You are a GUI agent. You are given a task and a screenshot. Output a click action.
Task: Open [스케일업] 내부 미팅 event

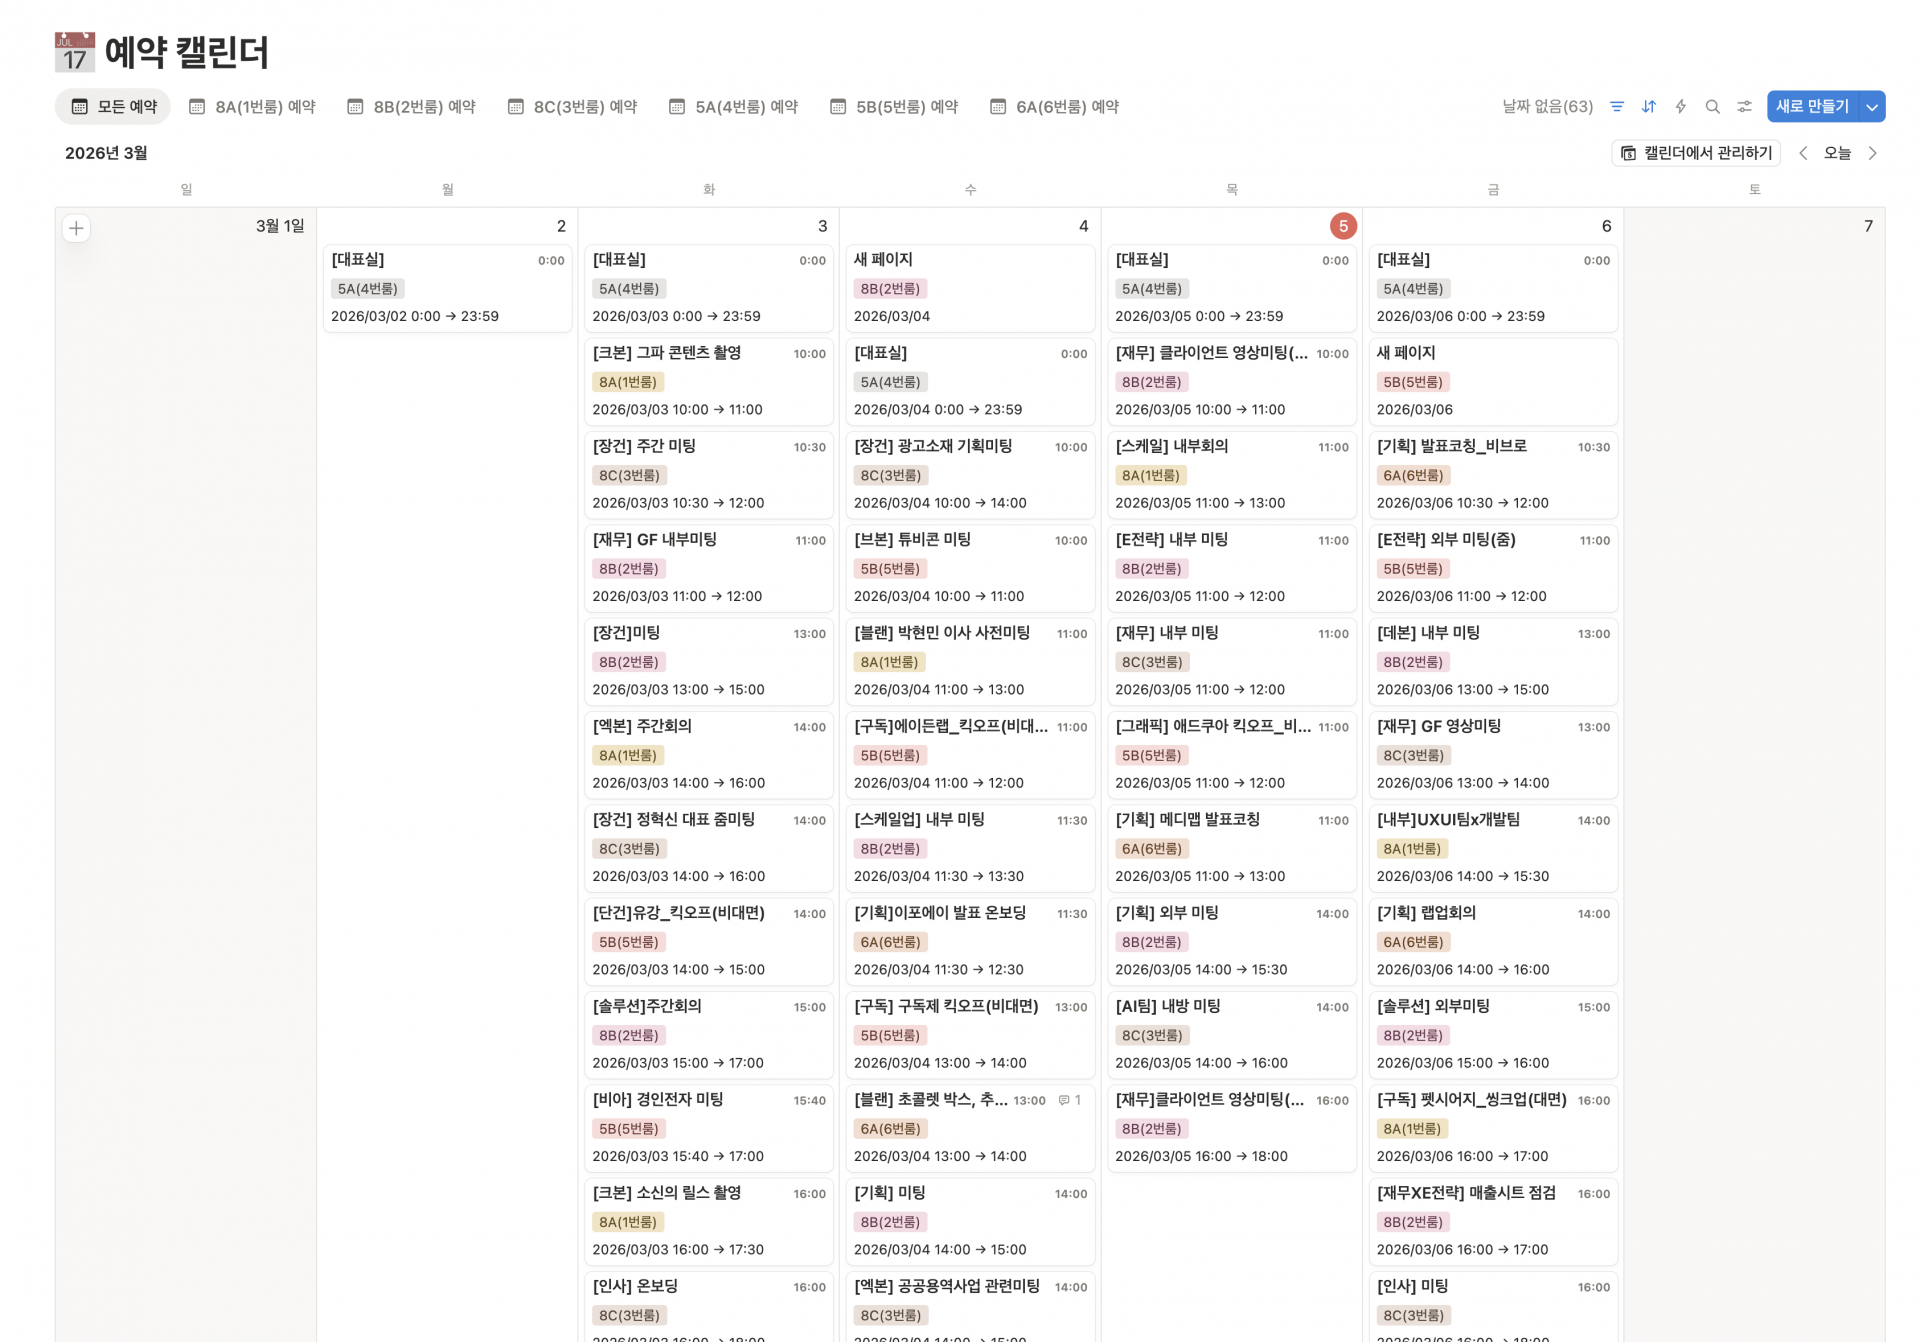click(x=970, y=848)
